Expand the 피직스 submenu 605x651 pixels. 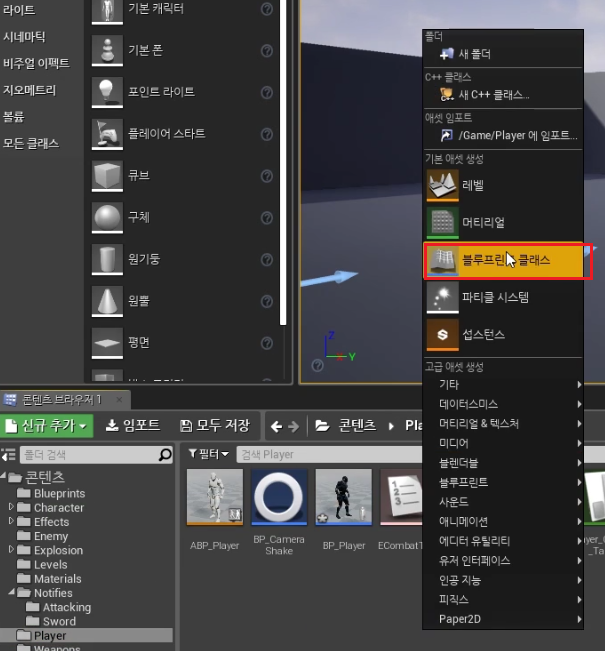point(503,600)
